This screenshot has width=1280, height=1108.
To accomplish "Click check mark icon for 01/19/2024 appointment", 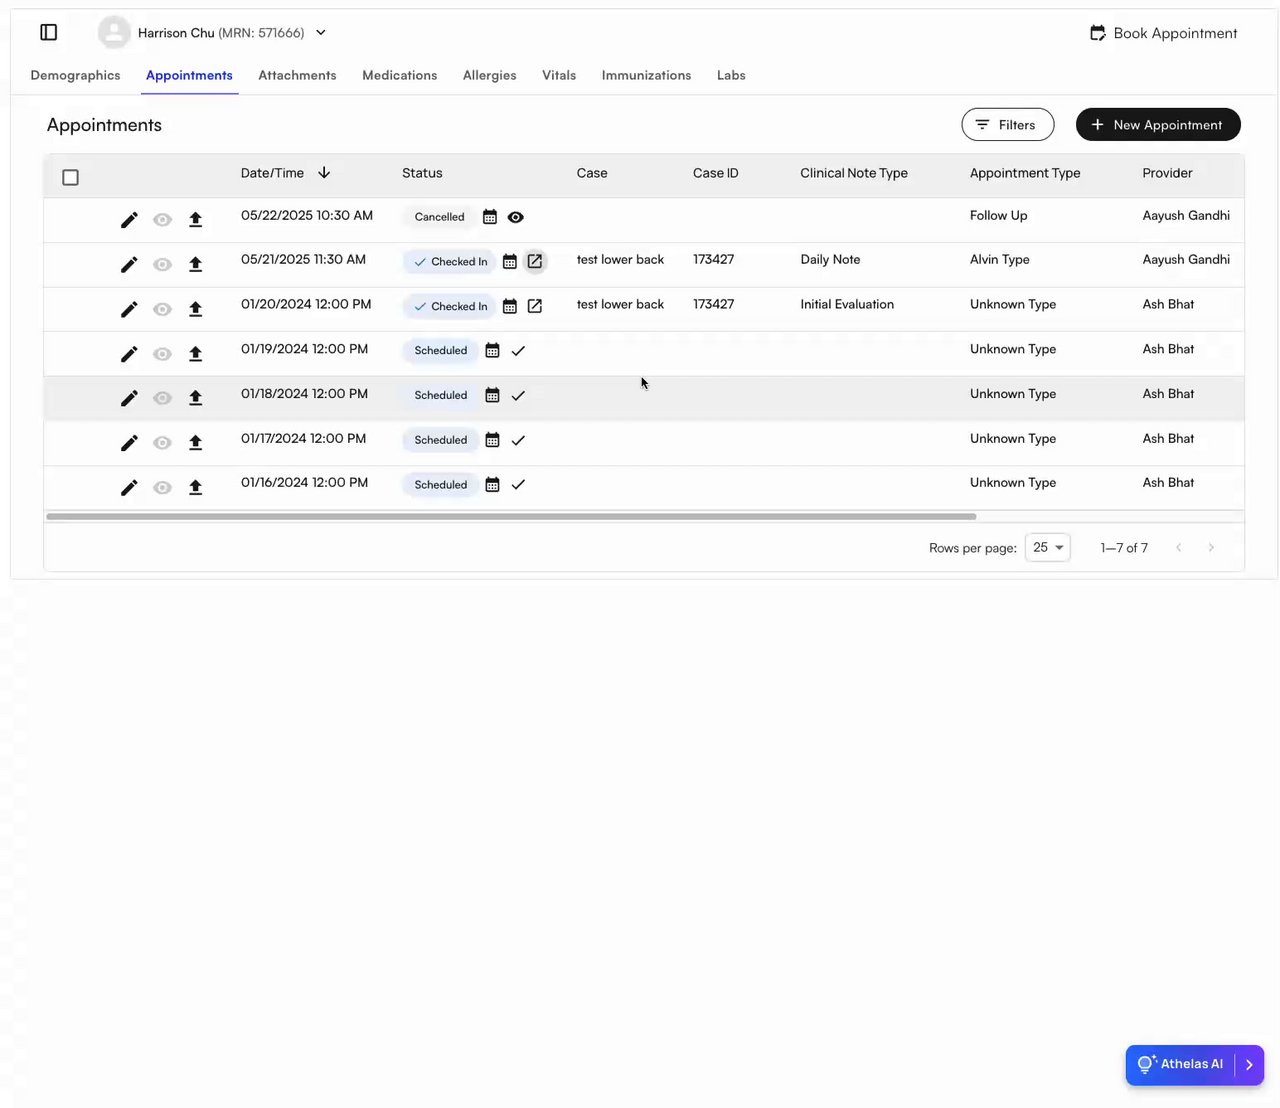I will pos(518,351).
